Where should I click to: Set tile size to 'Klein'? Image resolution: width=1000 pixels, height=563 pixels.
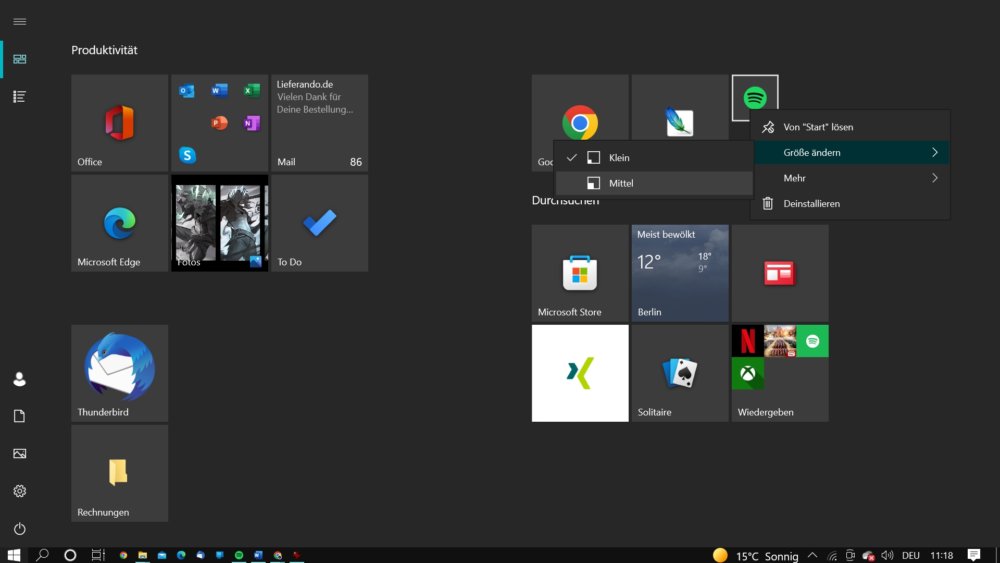[x=654, y=157]
